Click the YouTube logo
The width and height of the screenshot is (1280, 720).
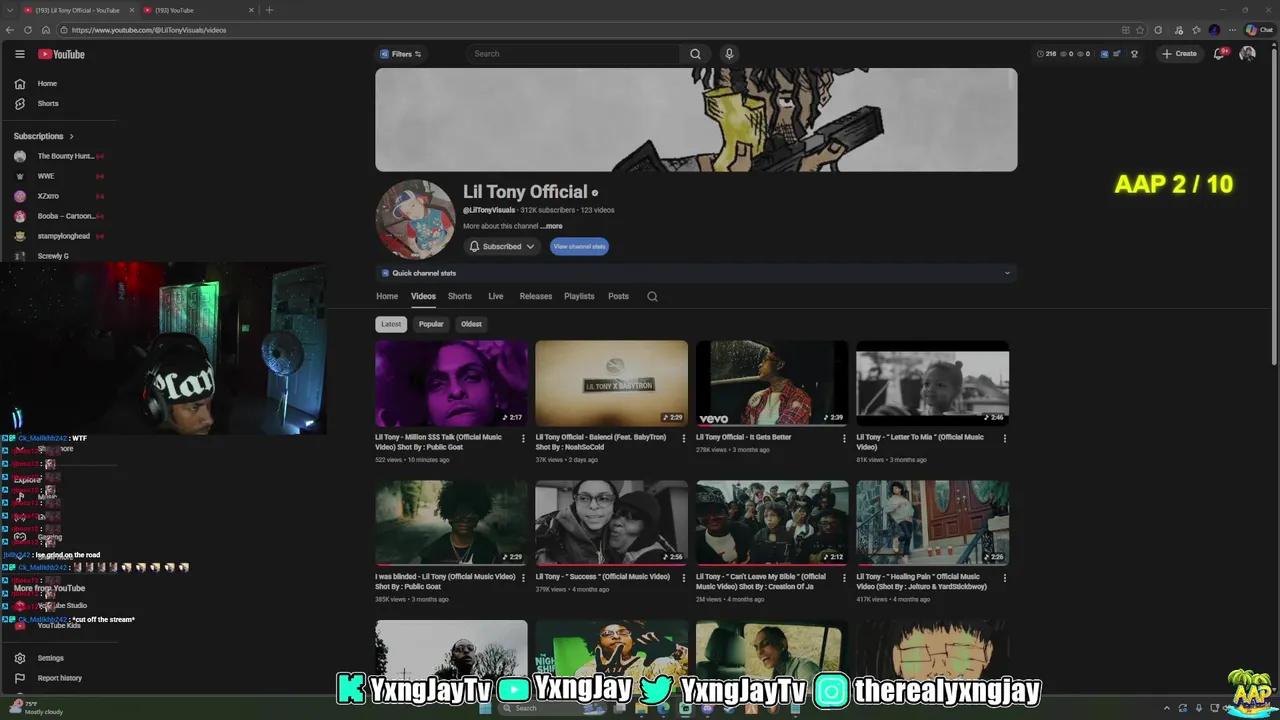(x=62, y=54)
